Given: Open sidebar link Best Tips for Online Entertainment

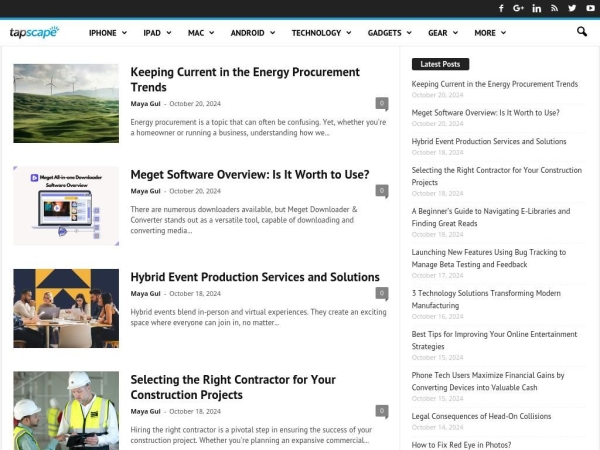Looking at the screenshot, I should (x=494, y=340).
